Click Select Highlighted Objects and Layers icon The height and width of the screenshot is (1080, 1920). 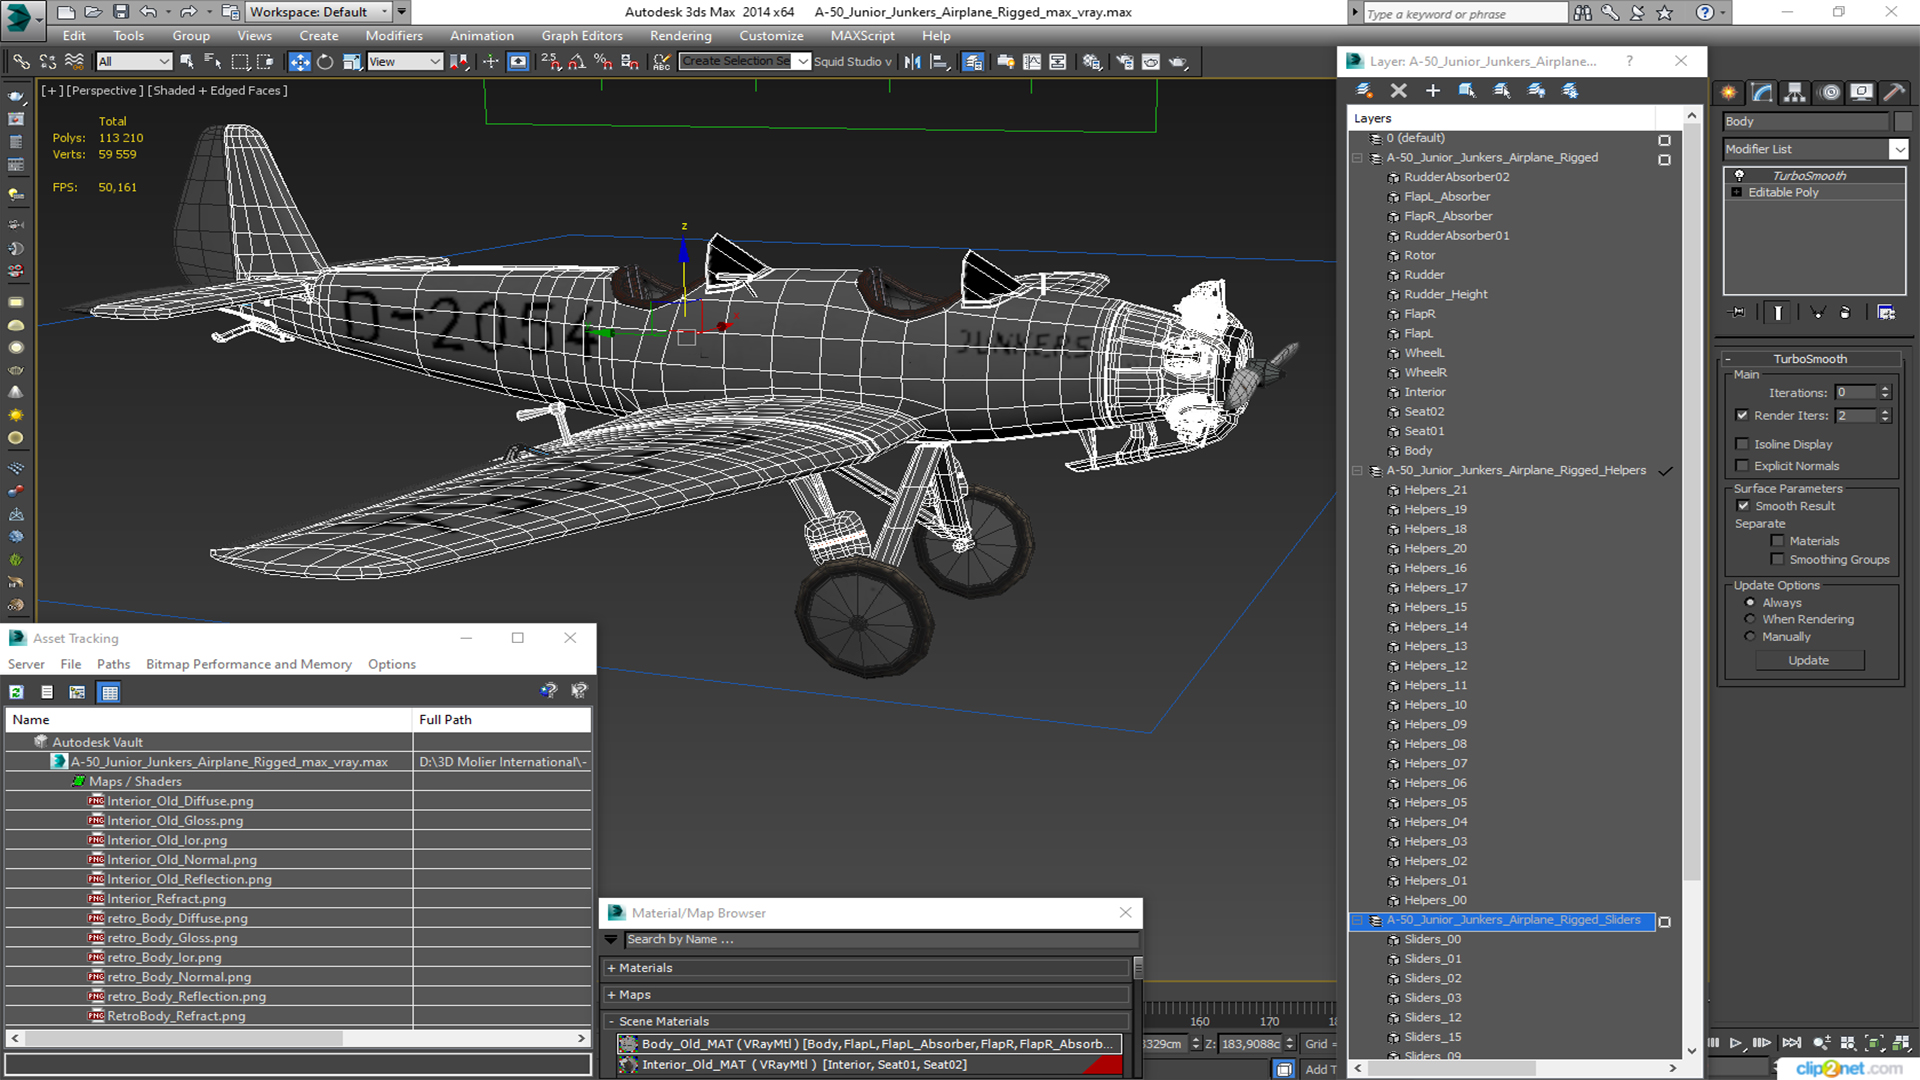click(1467, 90)
